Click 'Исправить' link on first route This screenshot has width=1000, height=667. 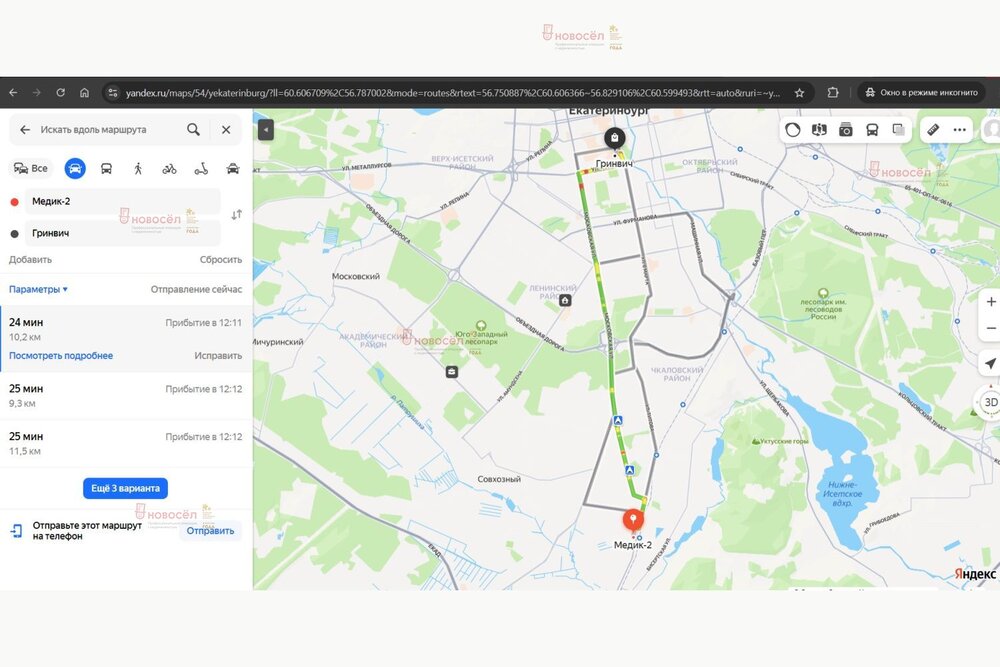pyautogui.click(x=218, y=356)
